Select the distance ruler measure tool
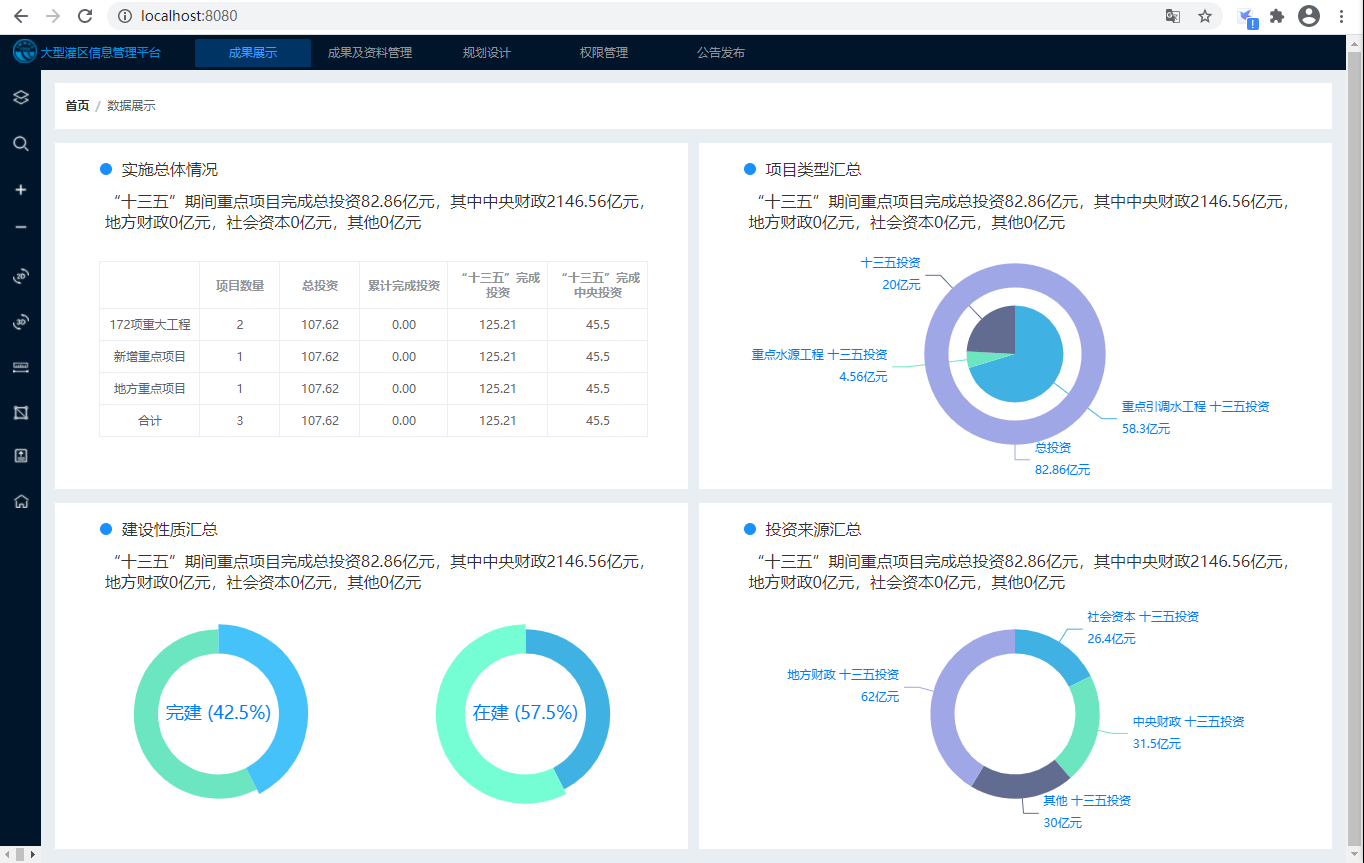The height and width of the screenshot is (863, 1364). pos(20,368)
